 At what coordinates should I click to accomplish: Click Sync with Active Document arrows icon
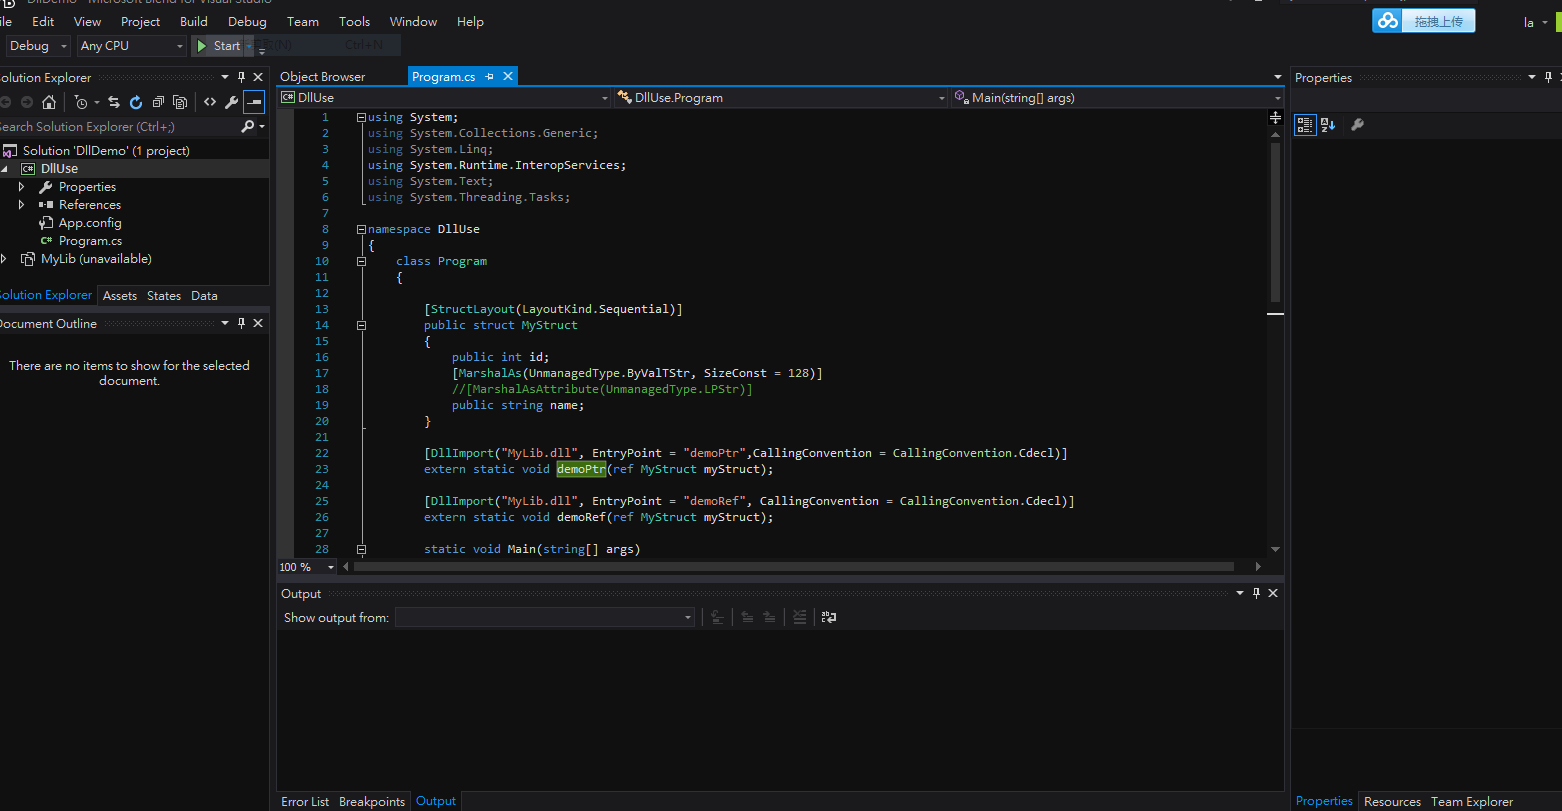[114, 102]
